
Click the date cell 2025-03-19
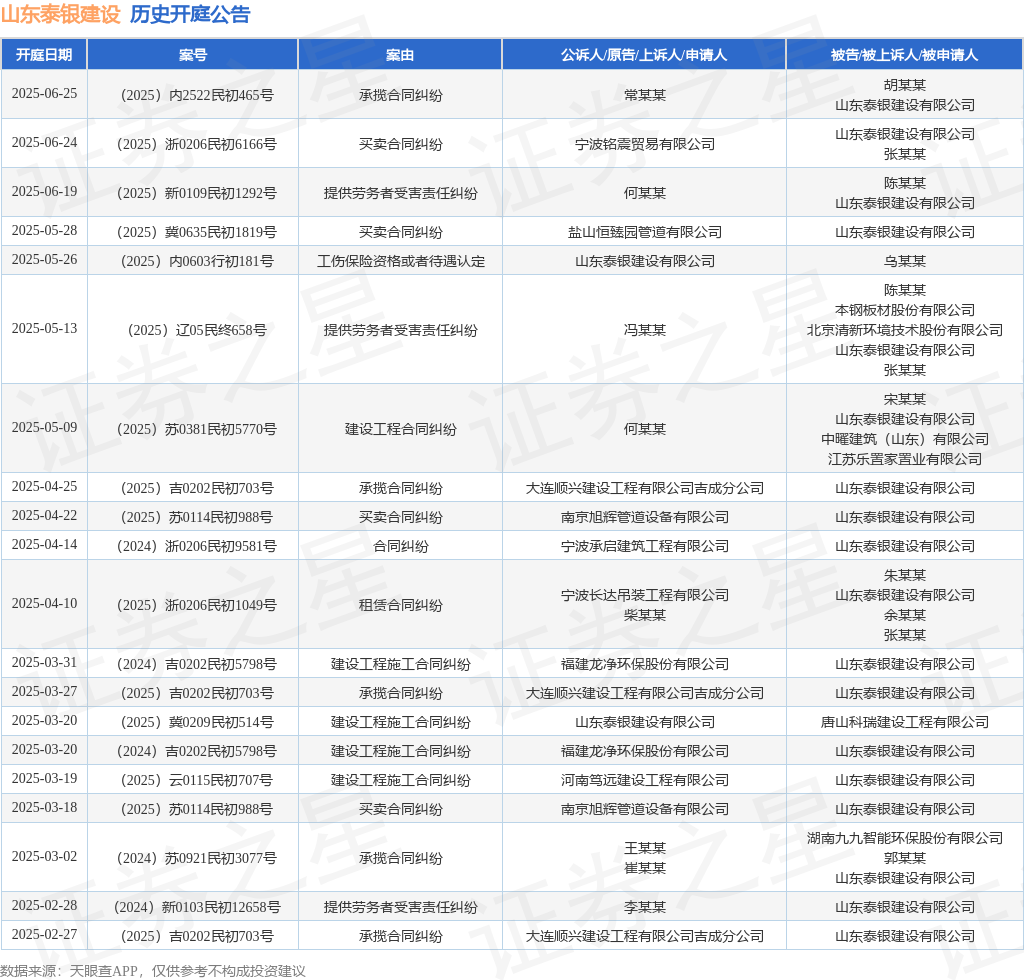click(44, 778)
